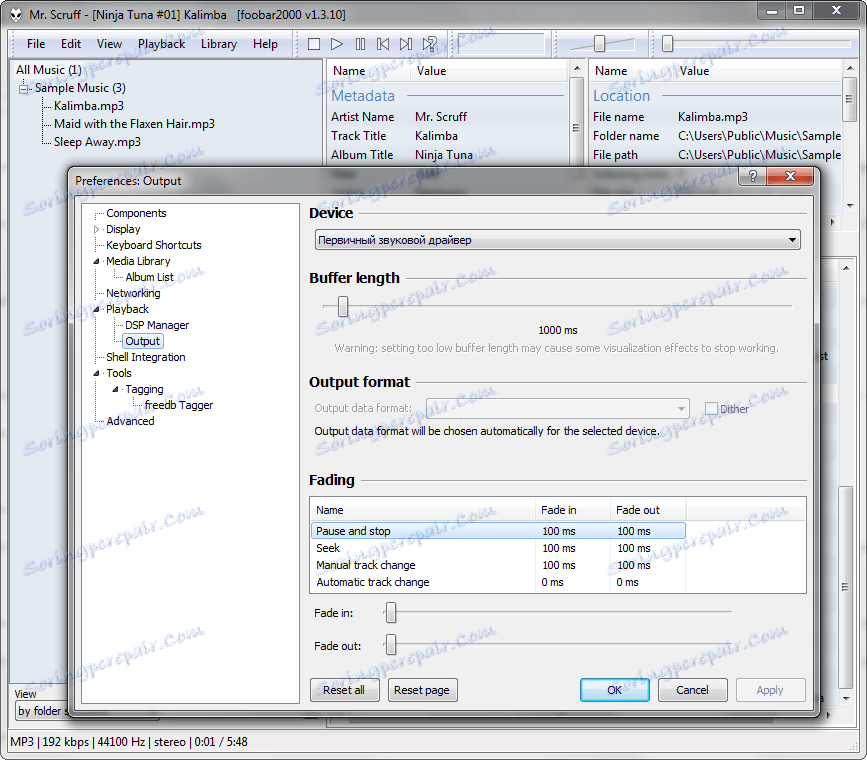Click the Fade in column header
Viewport: 867px width, 760px height.
pyautogui.click(x=572, y=510)
